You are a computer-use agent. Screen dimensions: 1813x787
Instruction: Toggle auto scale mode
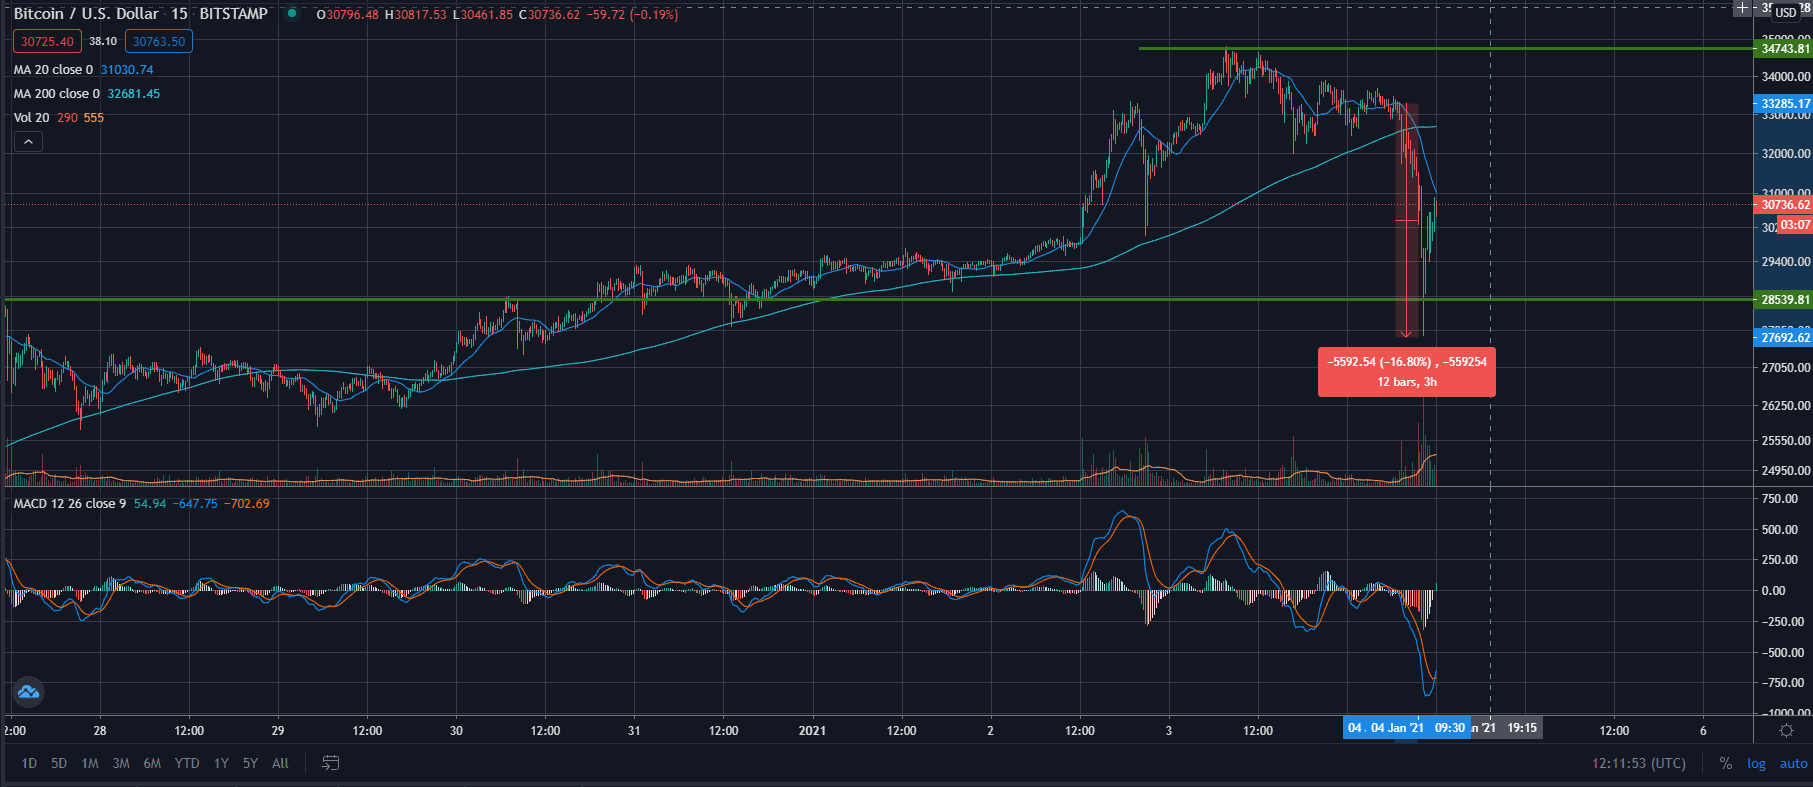click(1793, 763)
